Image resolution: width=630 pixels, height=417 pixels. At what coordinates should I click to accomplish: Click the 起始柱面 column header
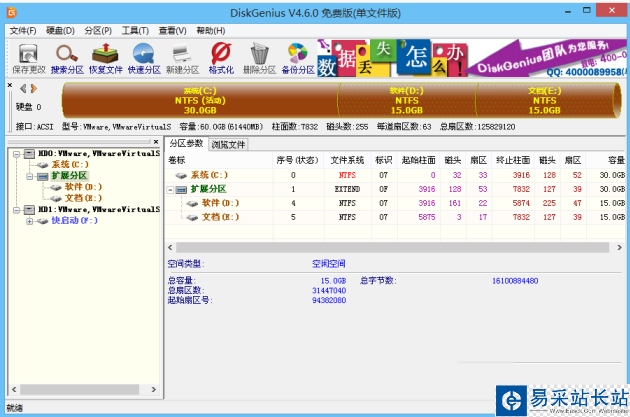click(418, 160)
